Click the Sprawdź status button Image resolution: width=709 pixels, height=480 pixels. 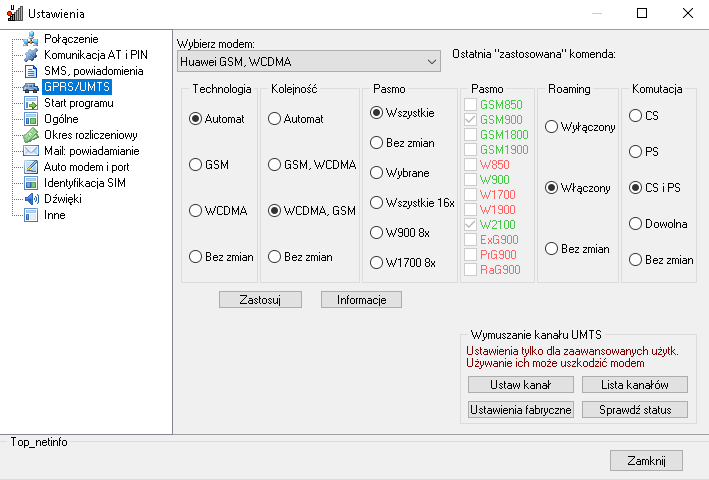point(629,409)
